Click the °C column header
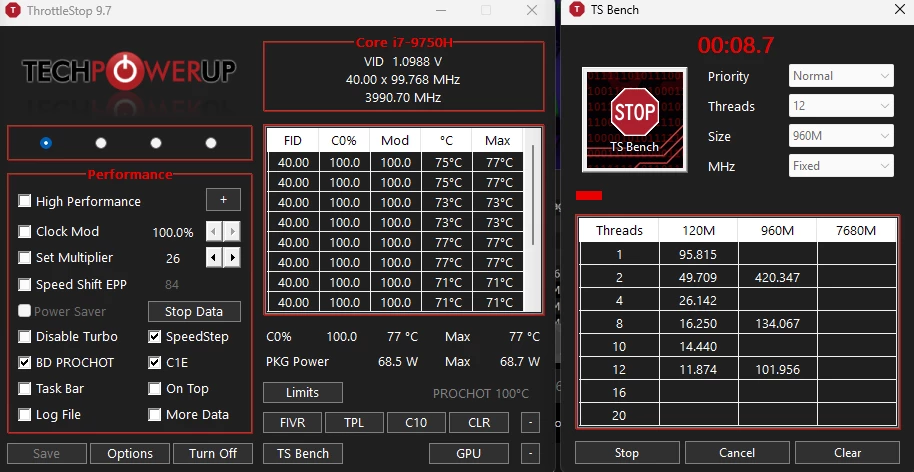Image resolution: width=914 pixels, height=472 pixels. coord(447,140)
